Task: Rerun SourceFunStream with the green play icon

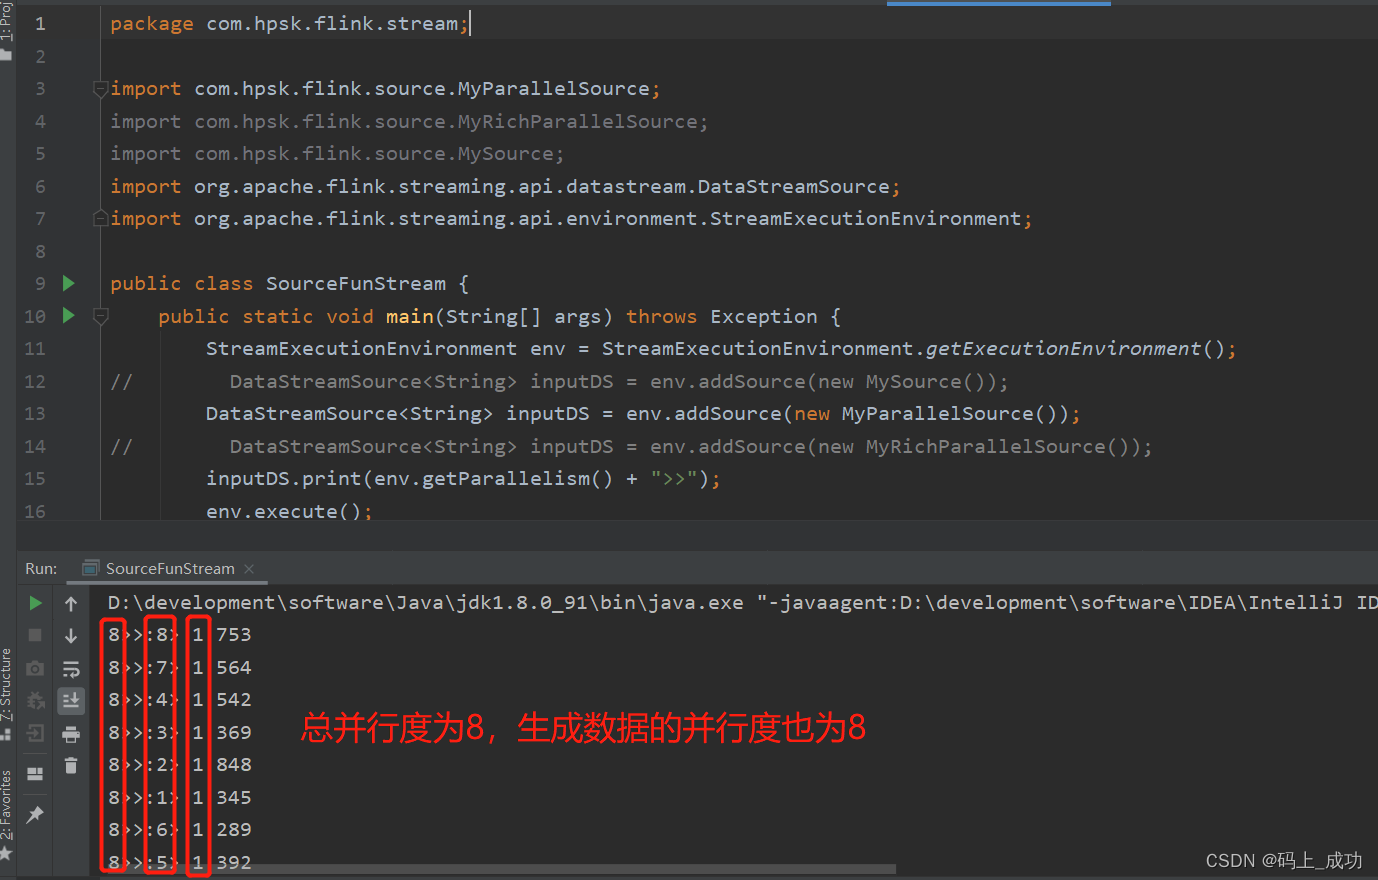Action: coord(35,603)
